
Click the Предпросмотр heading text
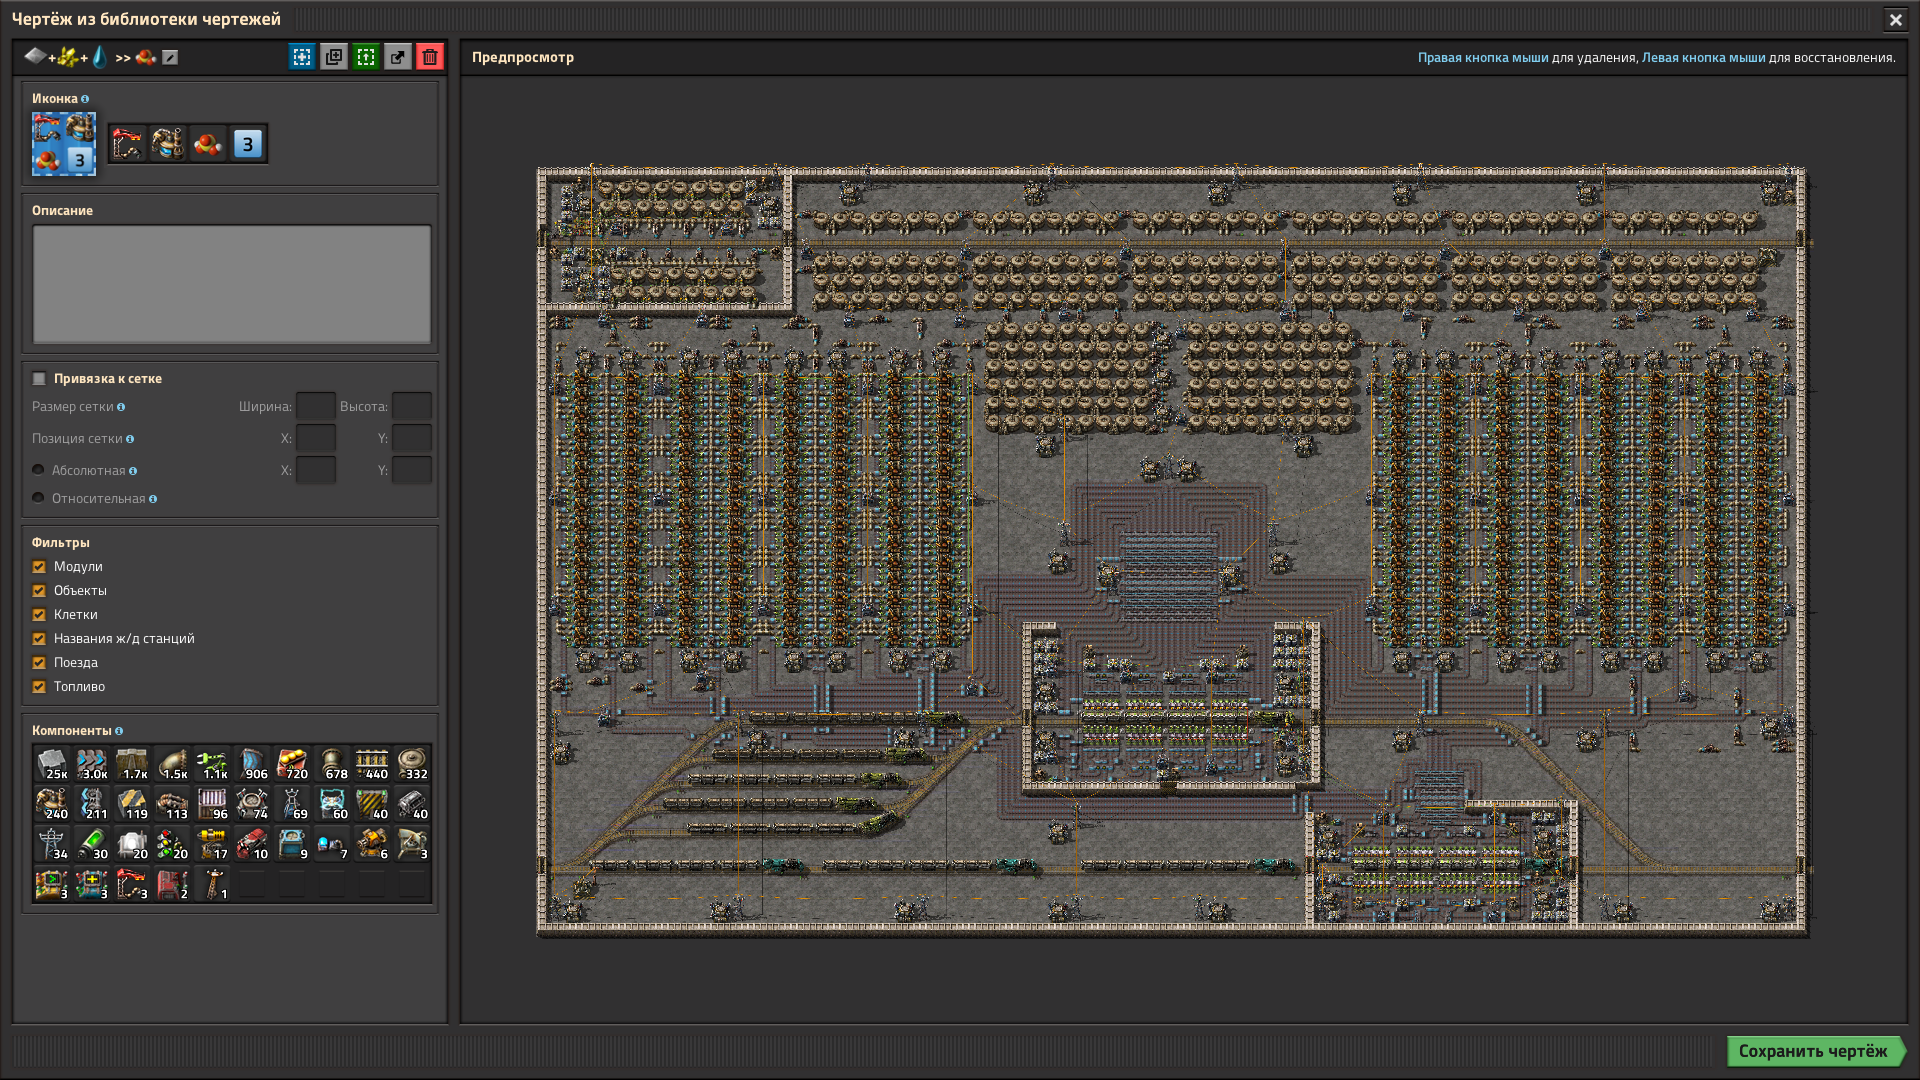[523, 58]
